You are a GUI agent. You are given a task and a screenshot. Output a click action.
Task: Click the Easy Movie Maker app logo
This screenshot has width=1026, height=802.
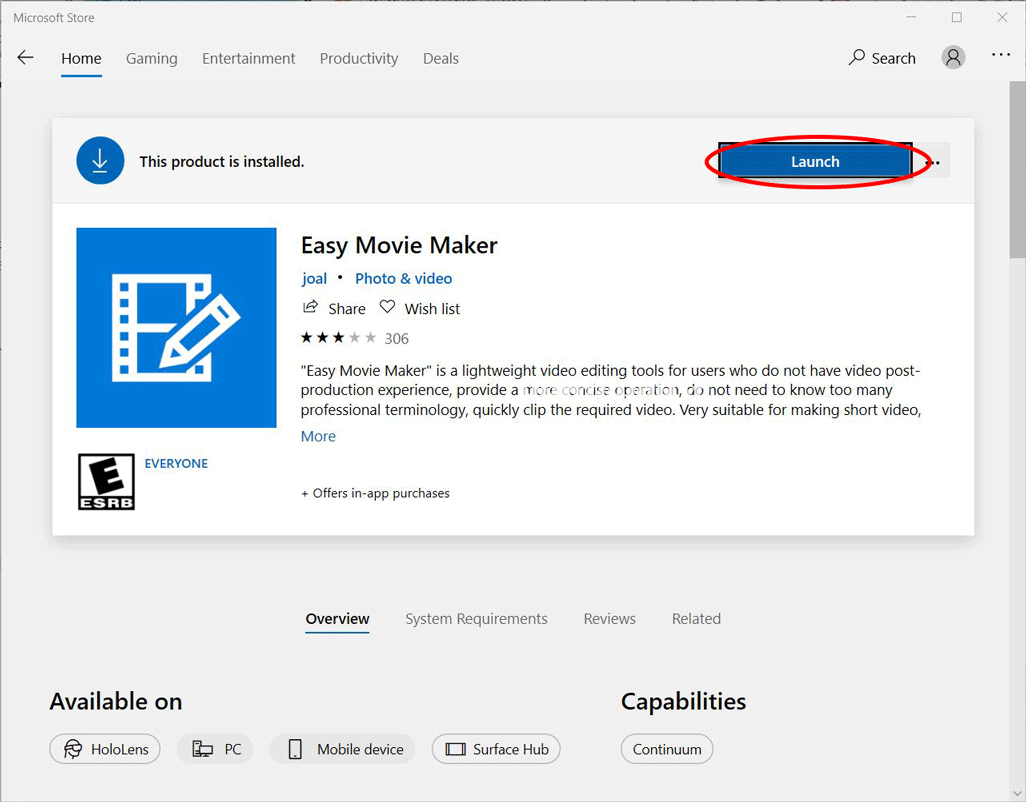[x=176, y=328]
